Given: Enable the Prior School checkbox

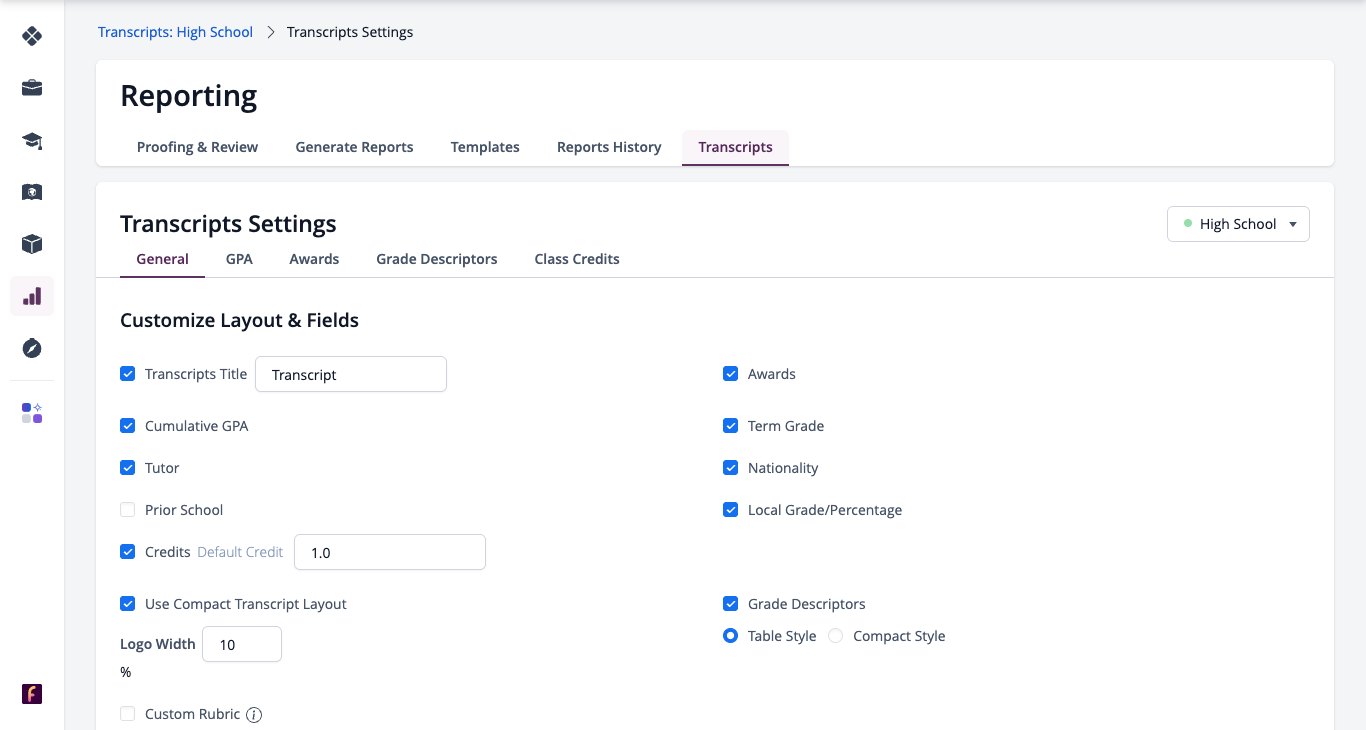Looking at the screenshot, I should coord(127,510).
